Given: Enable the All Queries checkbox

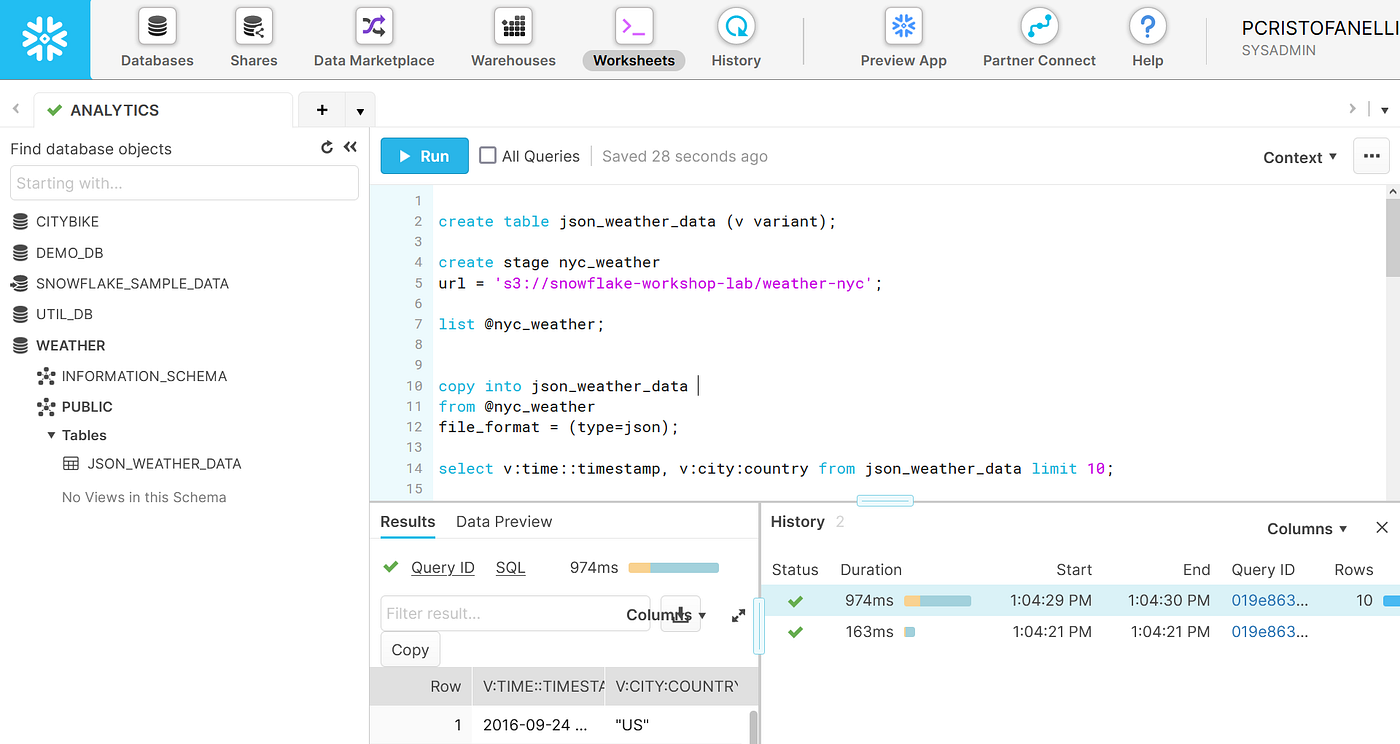Looking at the screenshot, I should point(487,155).
